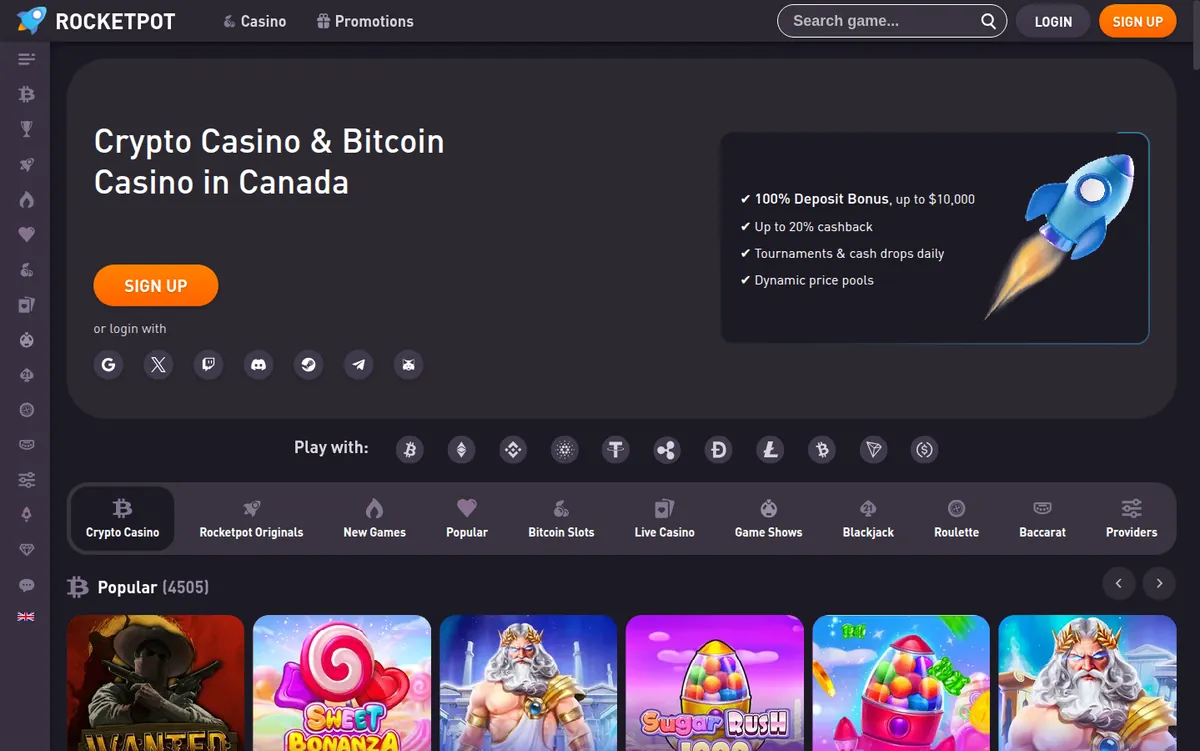Show next Popular games with right arrow

tap(1159, 583)
